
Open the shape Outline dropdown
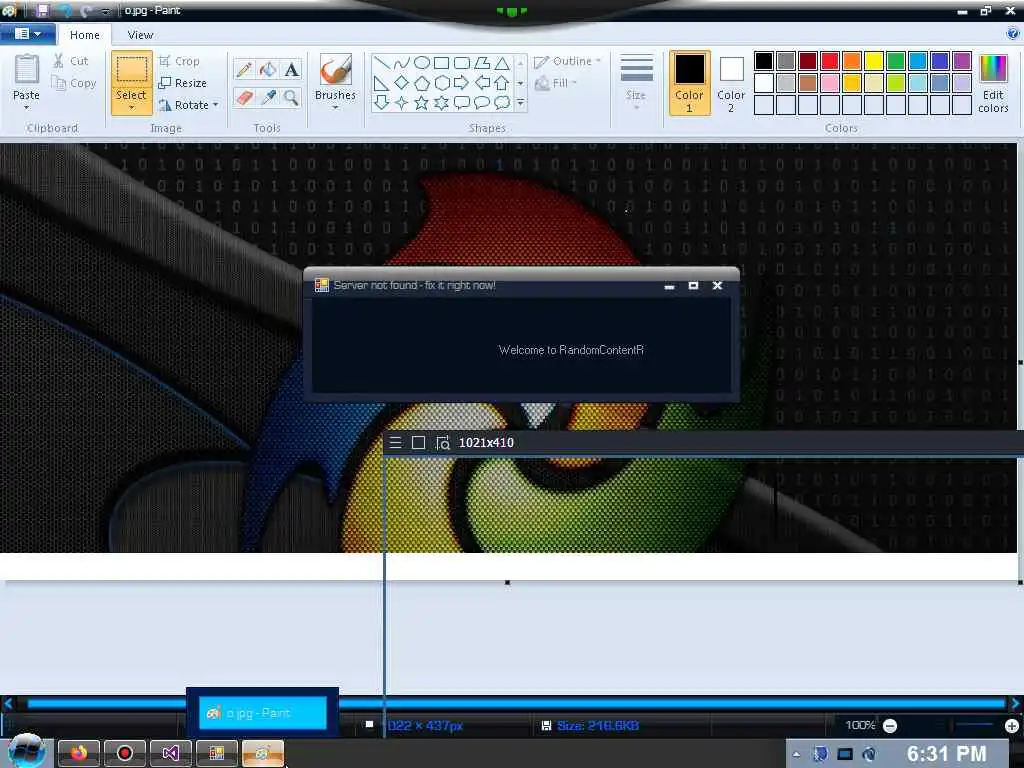(x=568, y=61)
